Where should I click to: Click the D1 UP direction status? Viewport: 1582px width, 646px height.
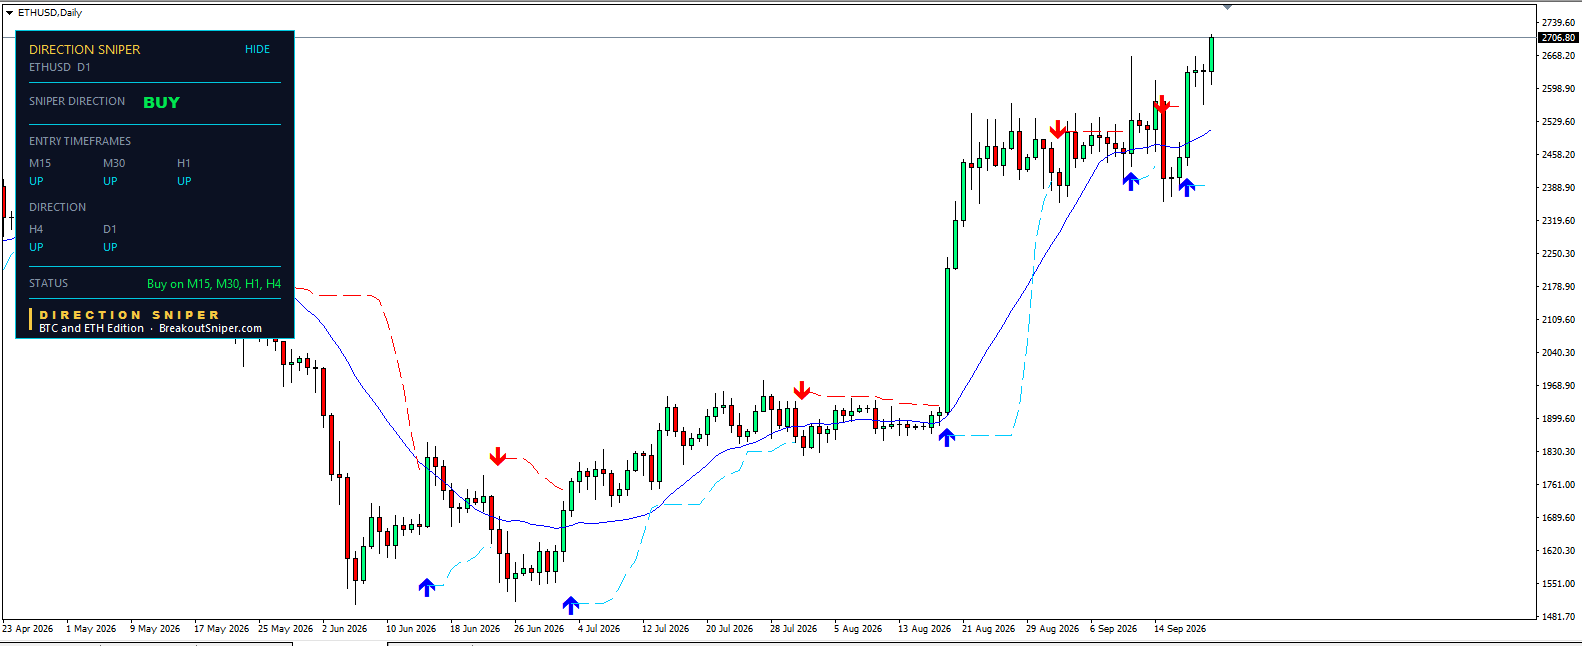tap(110, 247)
